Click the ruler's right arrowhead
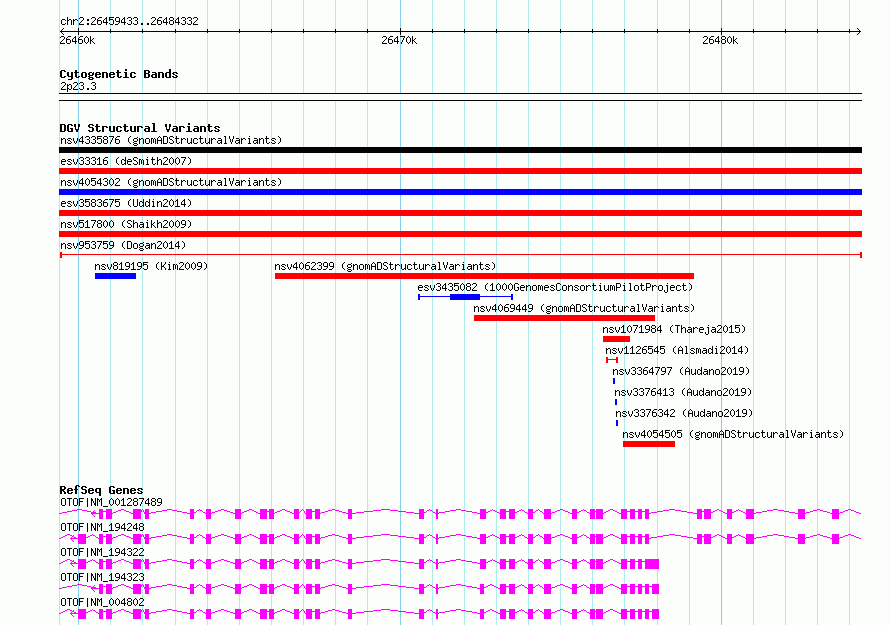Screen dimensions: 890x625 click(x=858, y=32)
